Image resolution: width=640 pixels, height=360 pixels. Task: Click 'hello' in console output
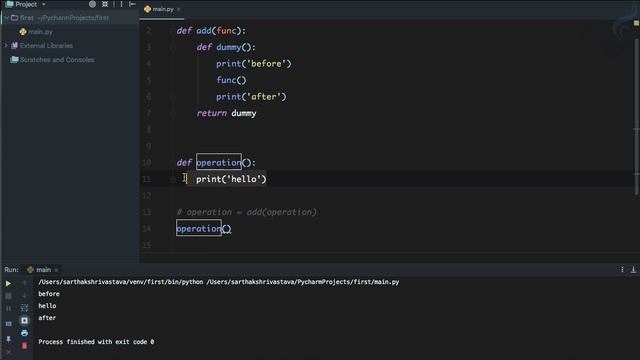pyautogui.click(x=47, y=306)
